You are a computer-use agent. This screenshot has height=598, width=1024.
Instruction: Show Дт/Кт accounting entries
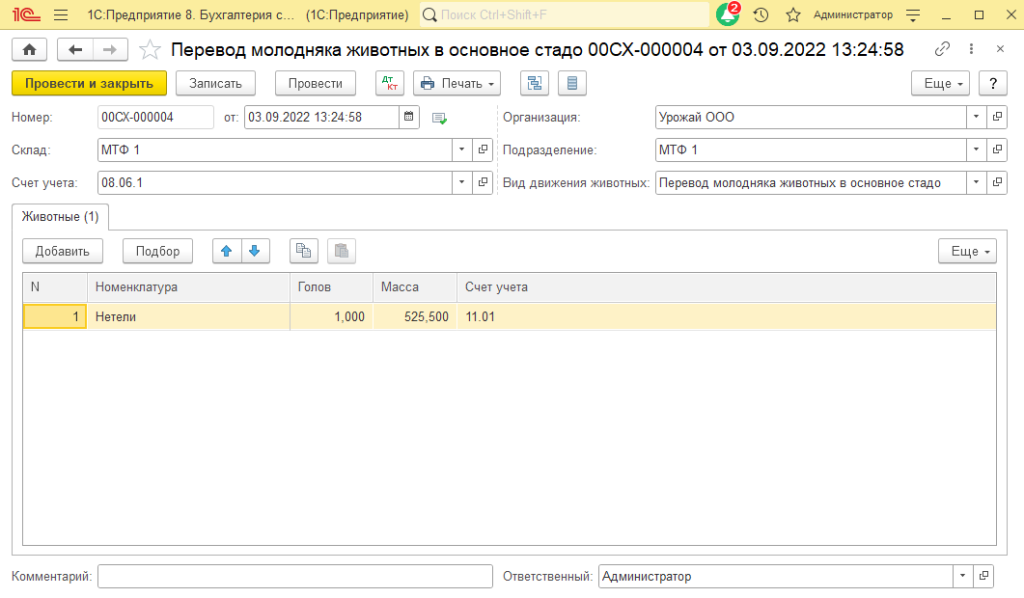pyautogui.click(x=390, y=84)
